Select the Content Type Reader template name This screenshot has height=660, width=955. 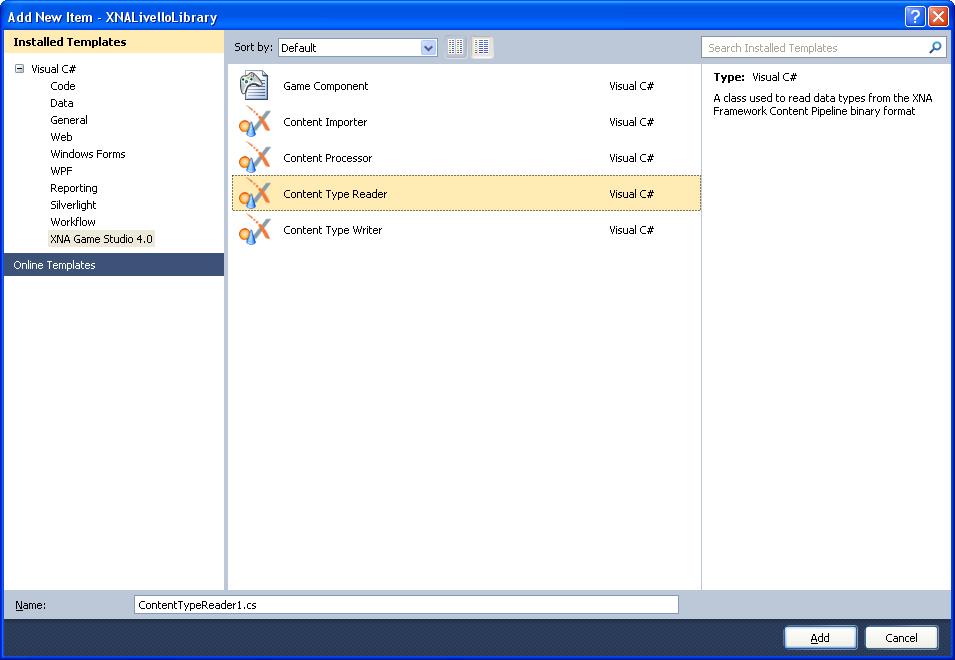coord(335,194)
